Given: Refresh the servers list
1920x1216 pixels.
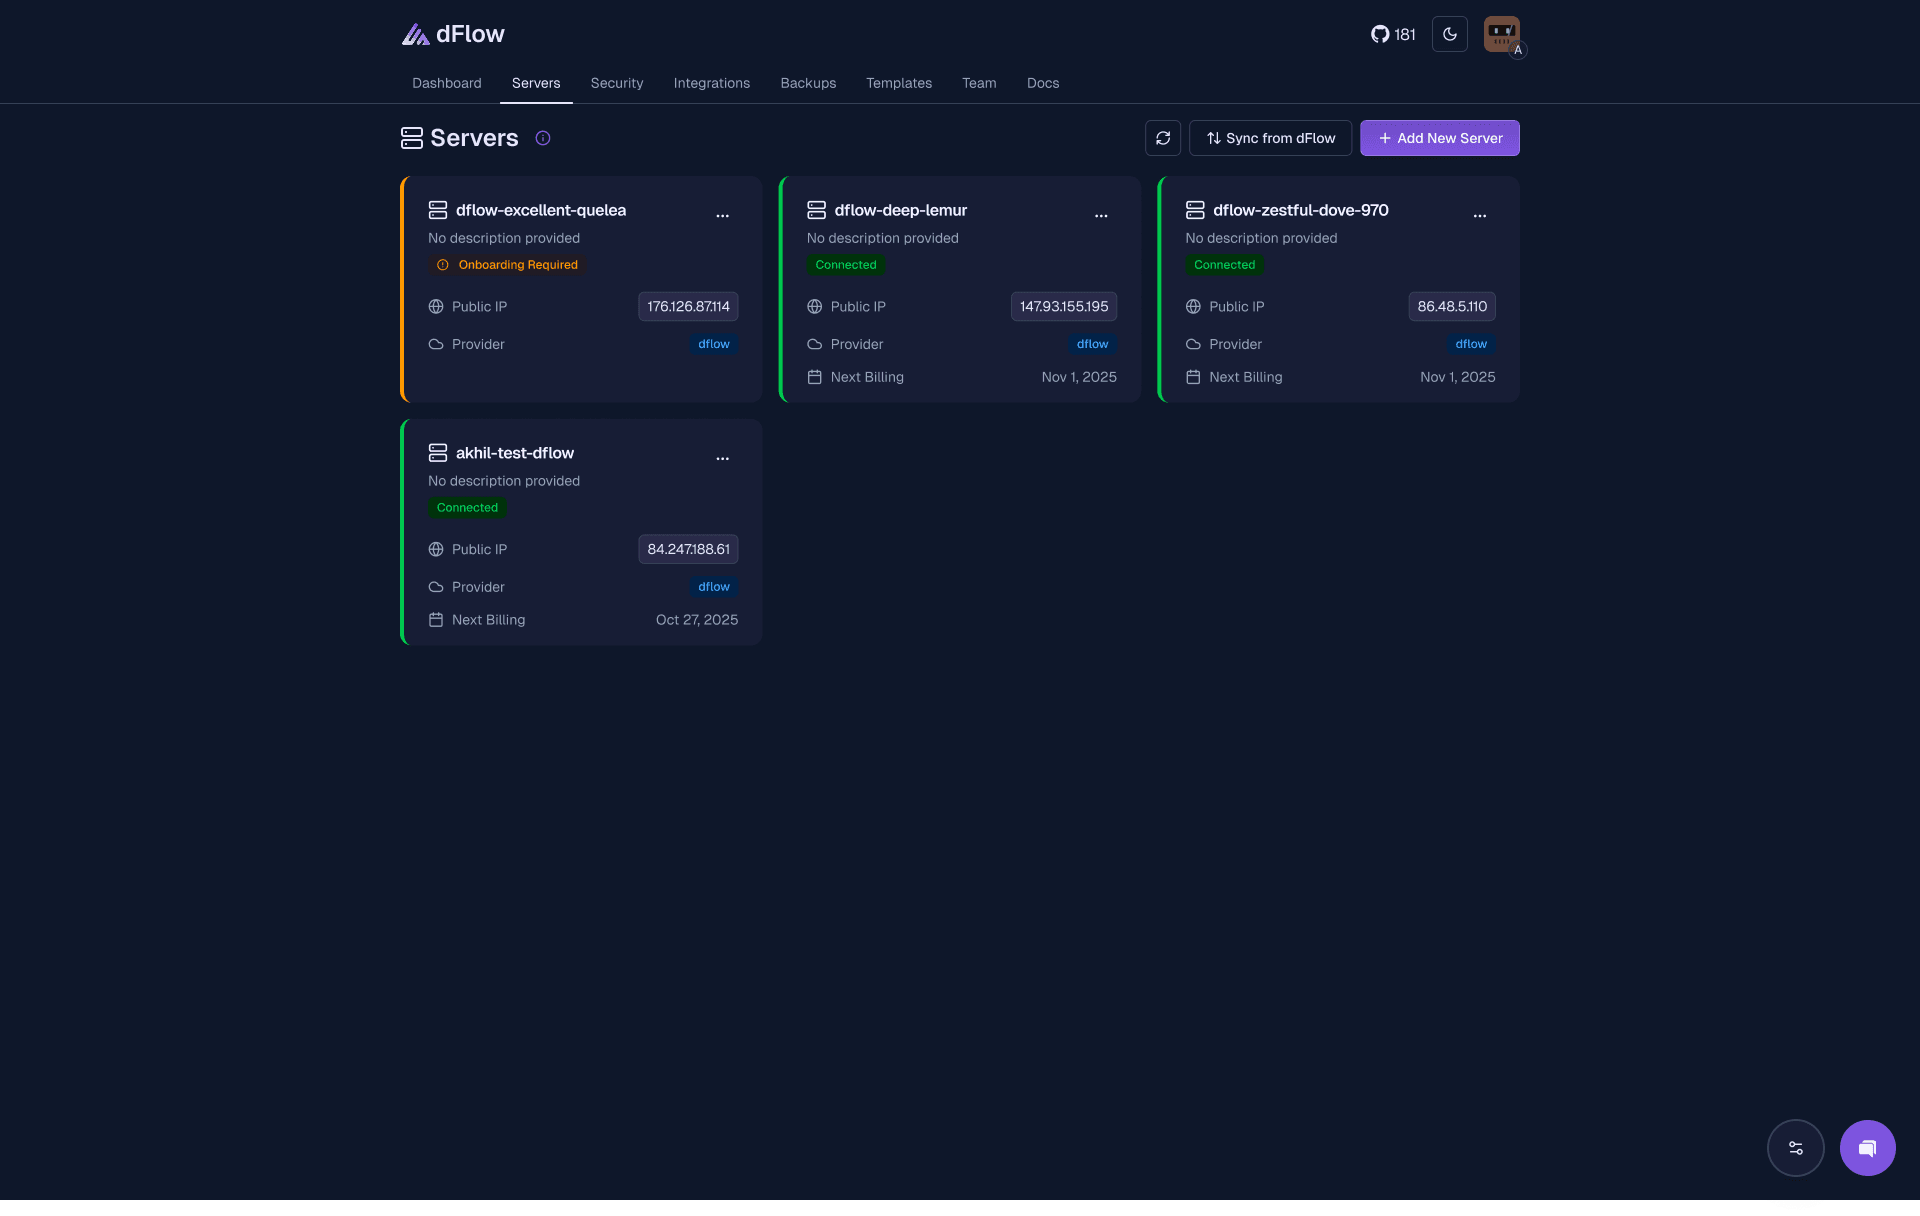Looking at the screenshot, I should [x=1162, y=138].
